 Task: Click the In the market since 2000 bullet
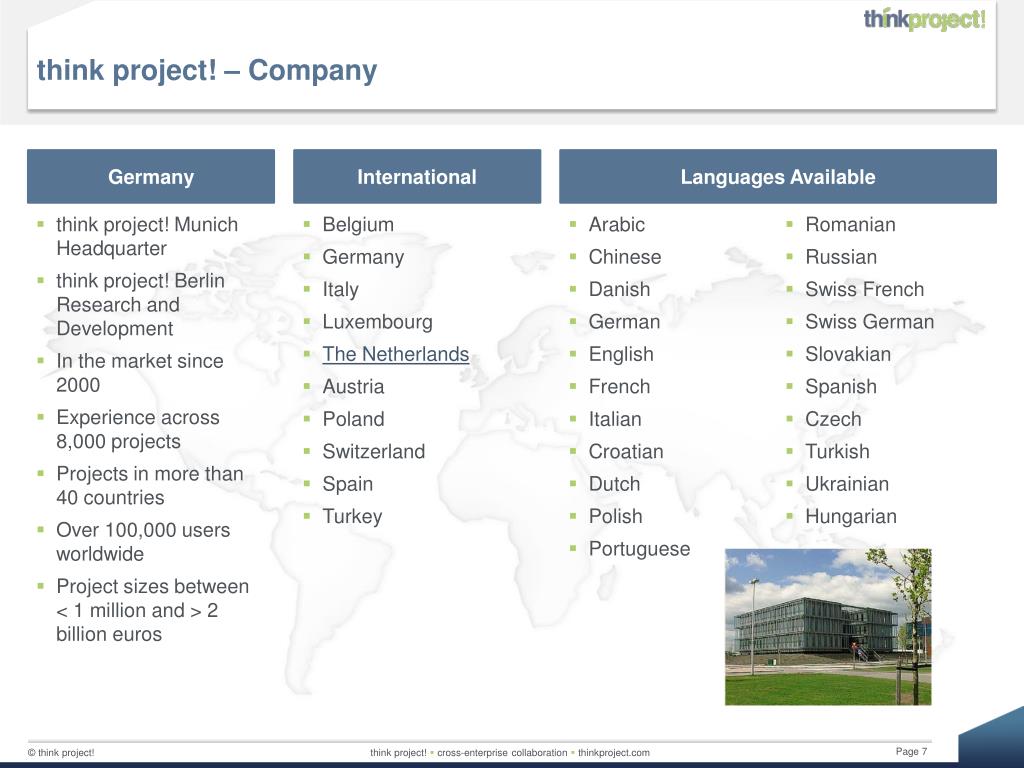(x=140, y=373)
